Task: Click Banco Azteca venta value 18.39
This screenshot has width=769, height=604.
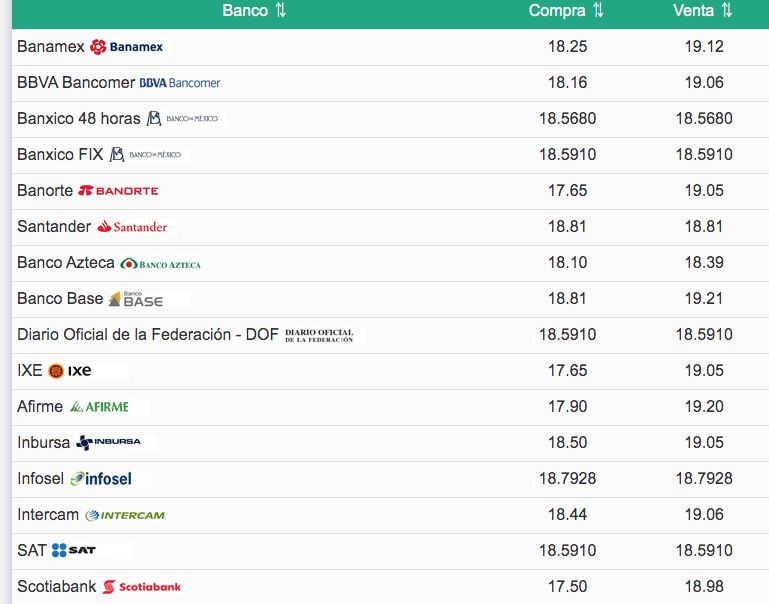Action: point(704,262)
